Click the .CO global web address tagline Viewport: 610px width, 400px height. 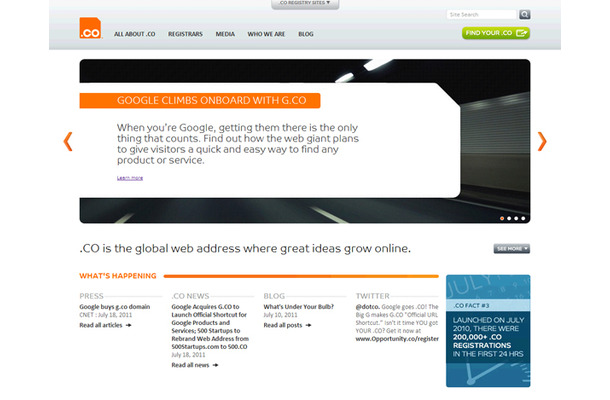pyautogui.click(x=245, y=248)
